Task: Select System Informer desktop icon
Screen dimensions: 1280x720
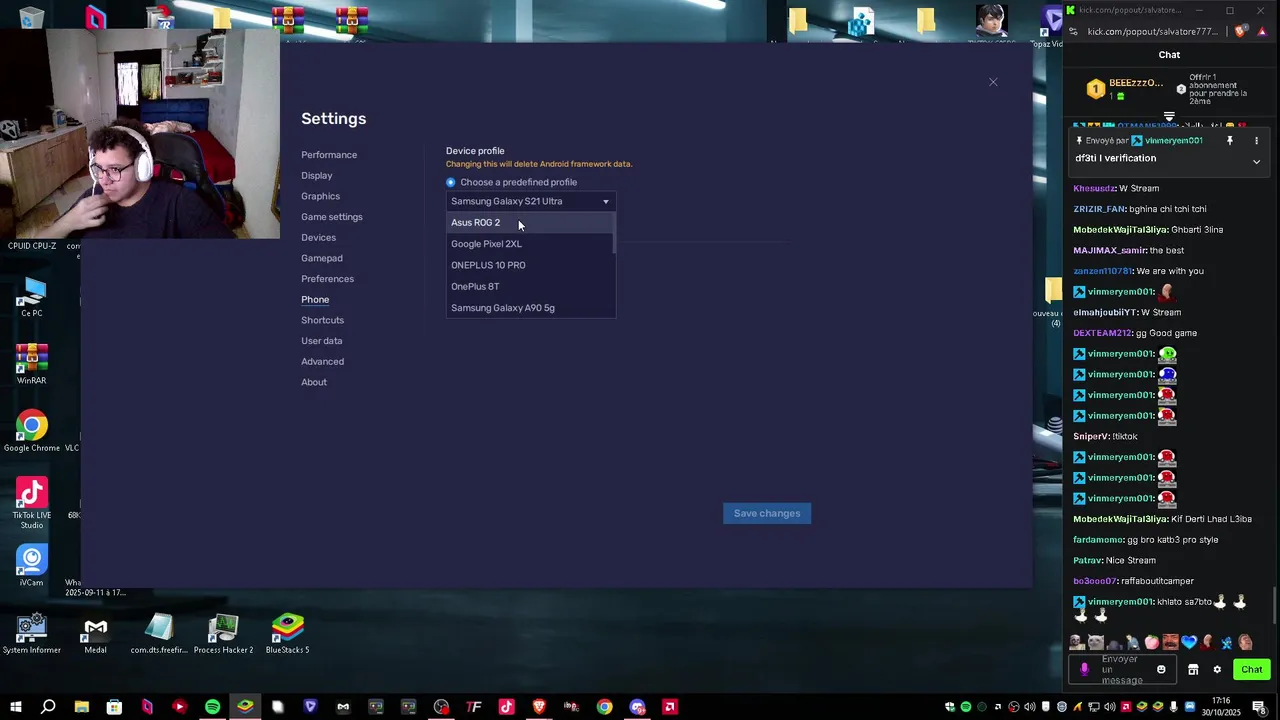Action: [32, 634]
